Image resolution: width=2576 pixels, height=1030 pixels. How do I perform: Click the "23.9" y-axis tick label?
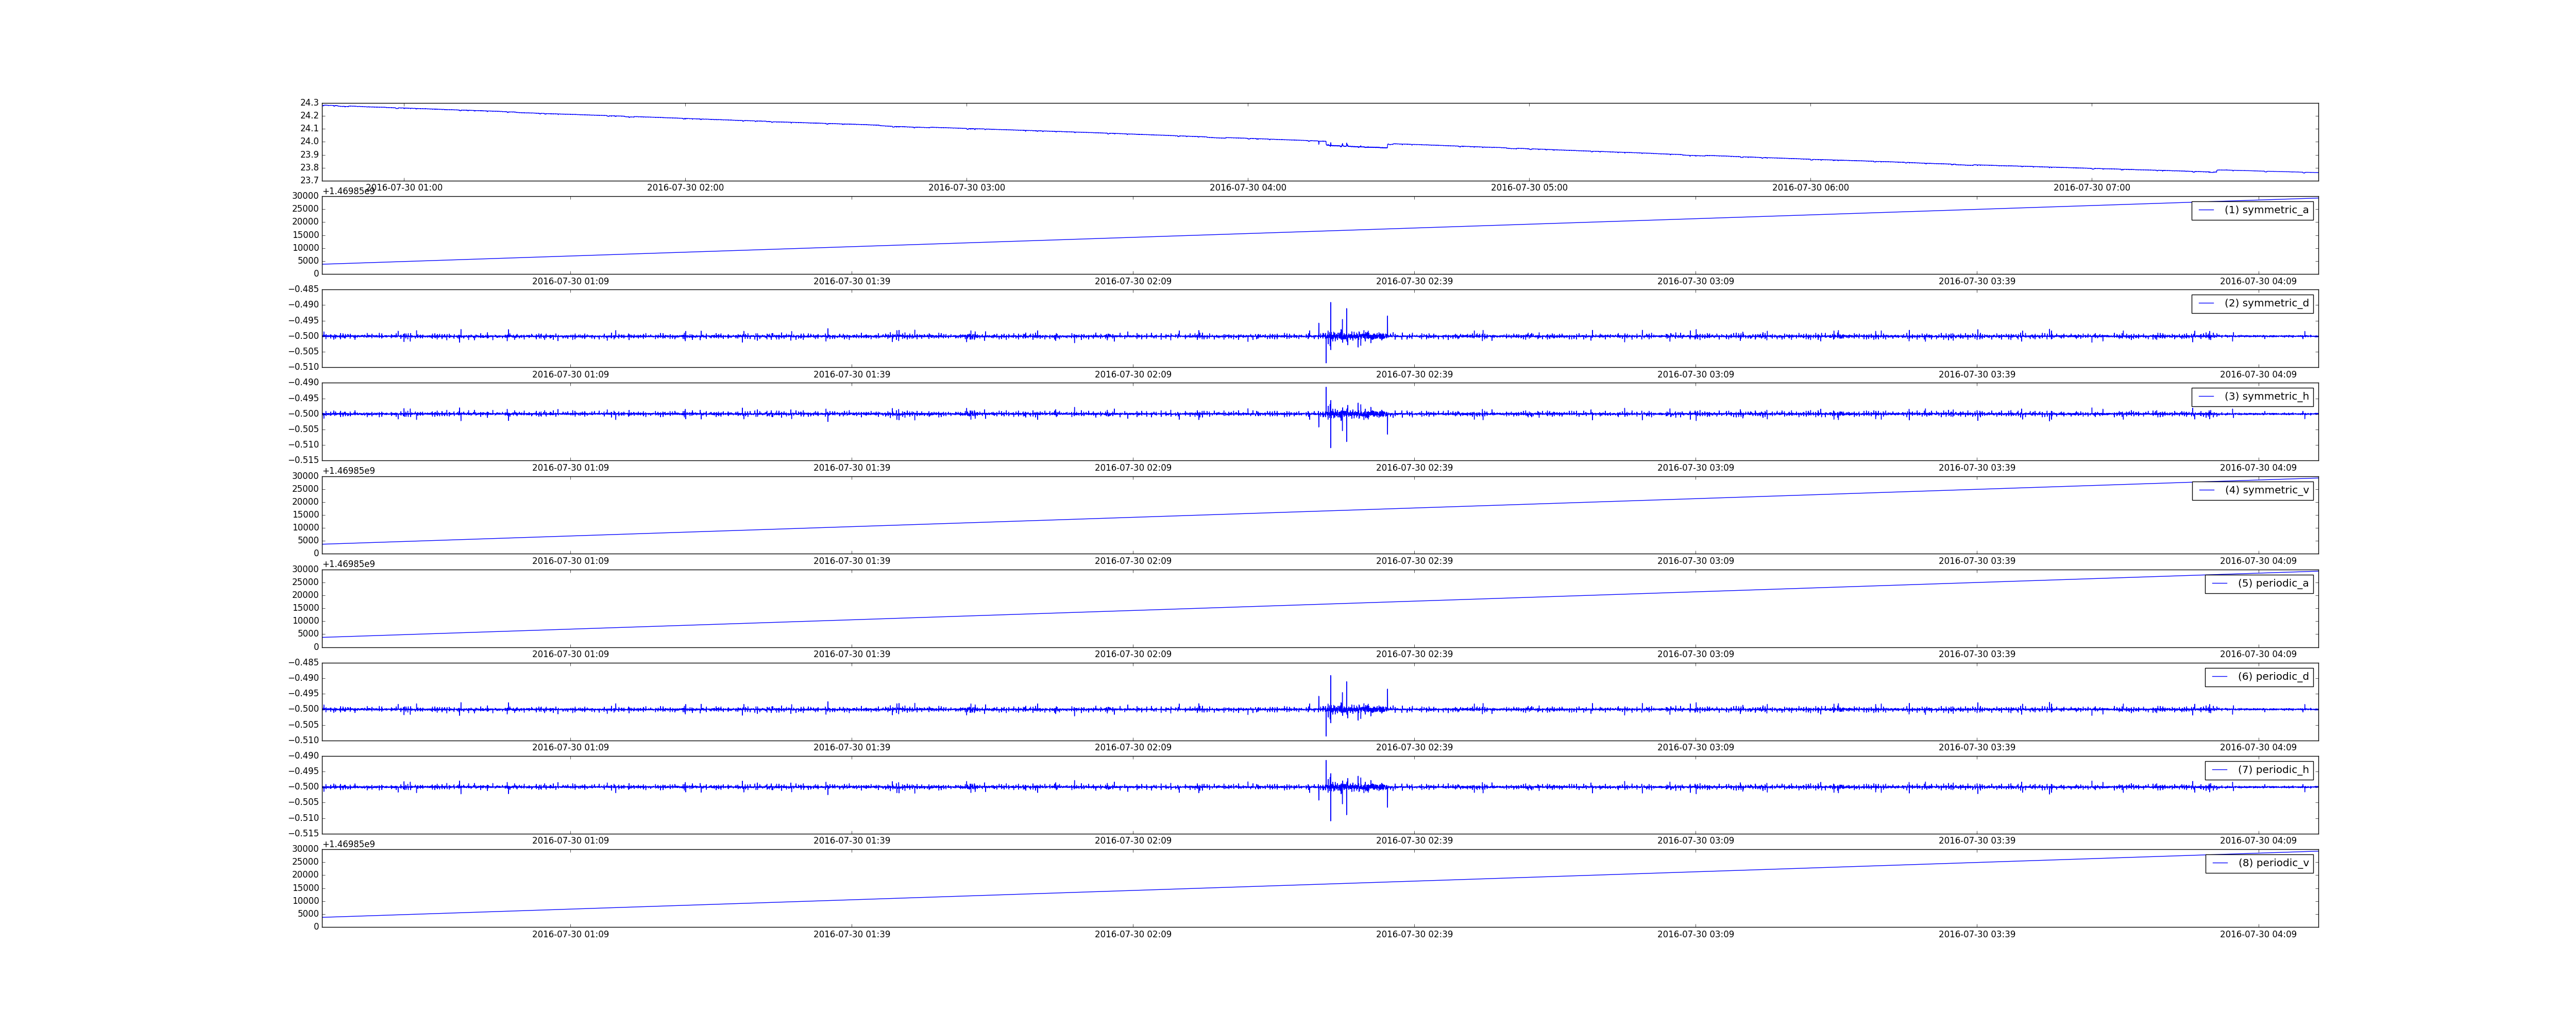click(309, 155)
